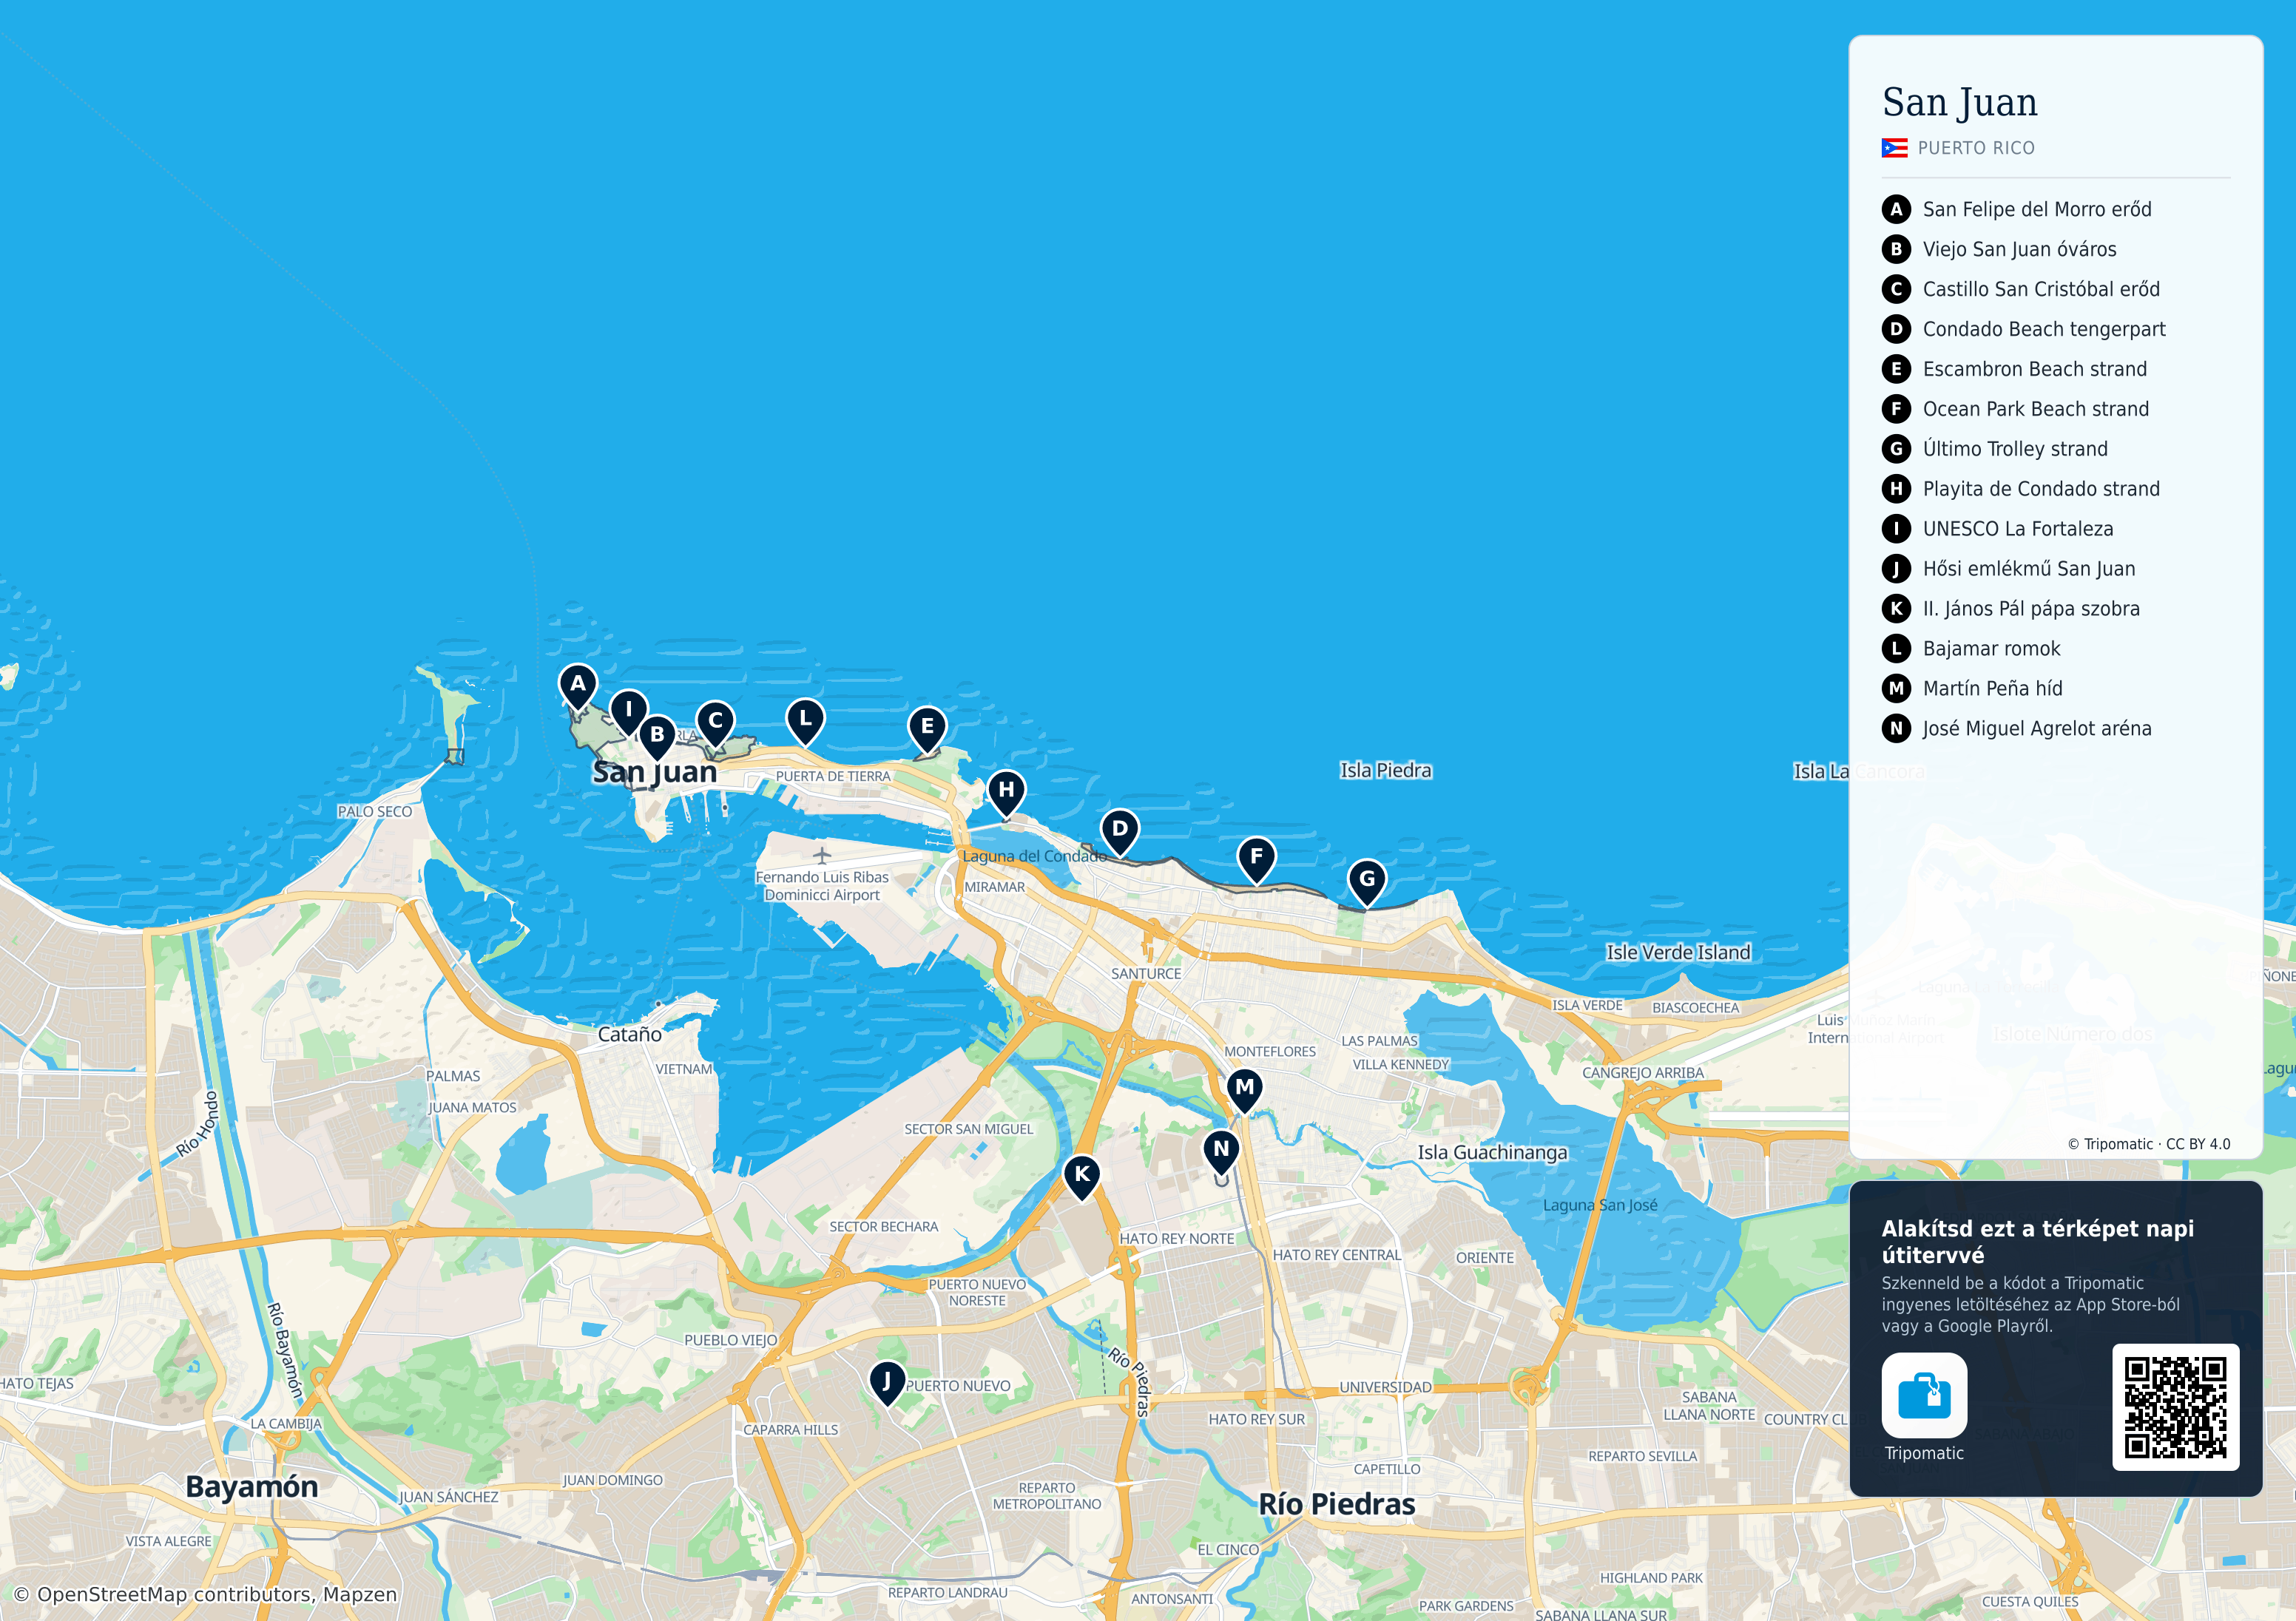Click 'UNIVERSIDAD' district label

tap(1385, 1387)
